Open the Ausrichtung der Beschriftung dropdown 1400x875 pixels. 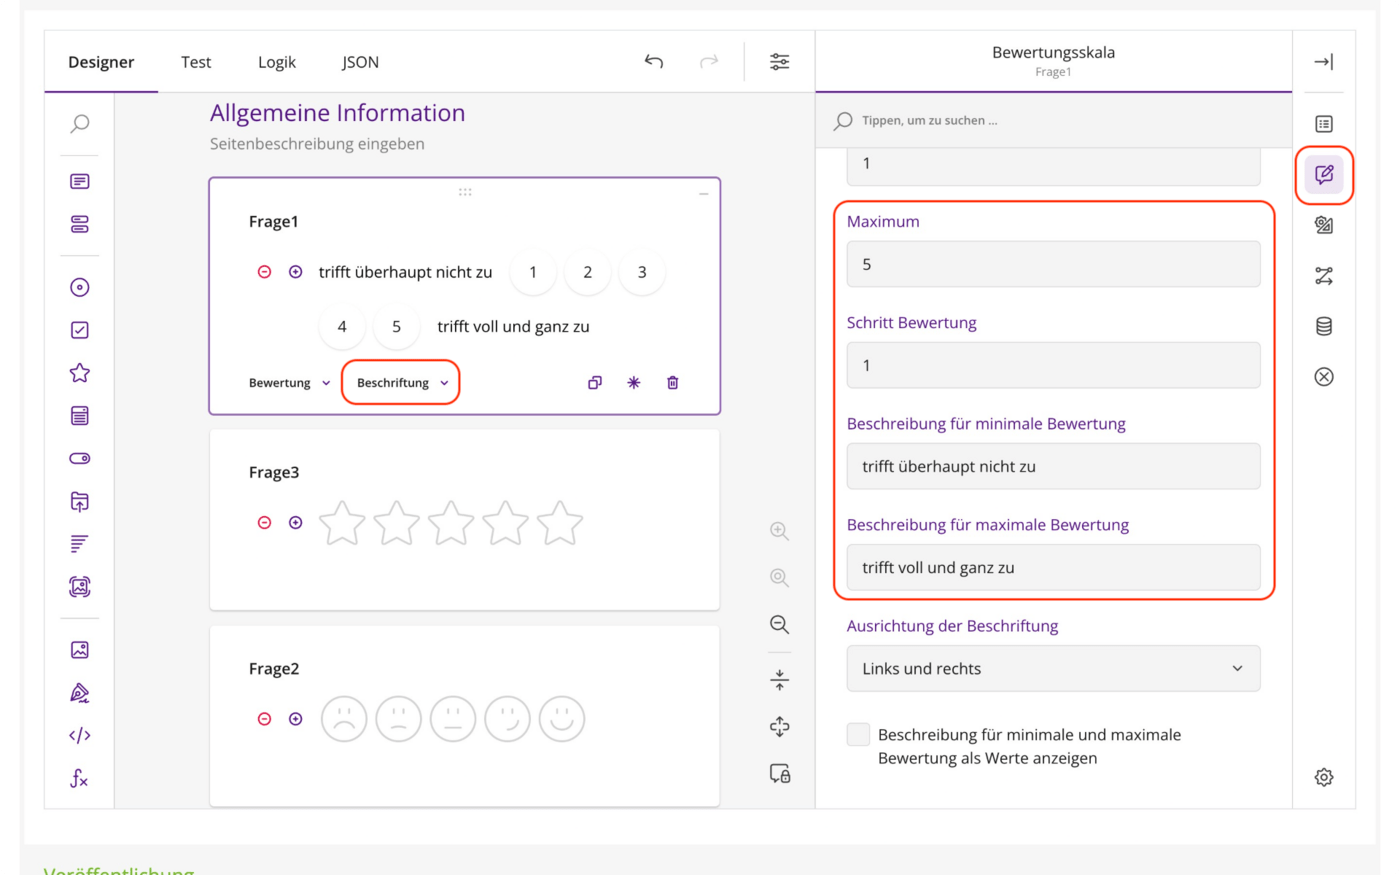1053,668
